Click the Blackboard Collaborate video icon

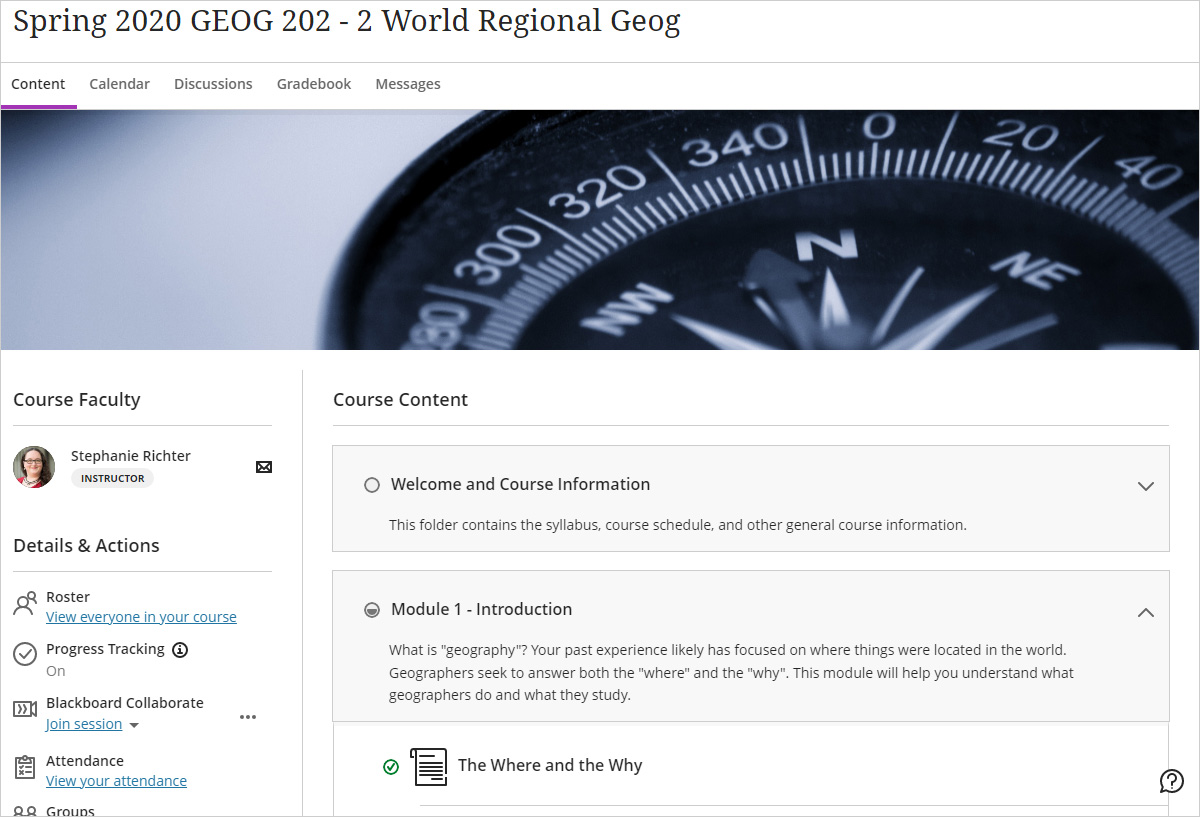25,710
